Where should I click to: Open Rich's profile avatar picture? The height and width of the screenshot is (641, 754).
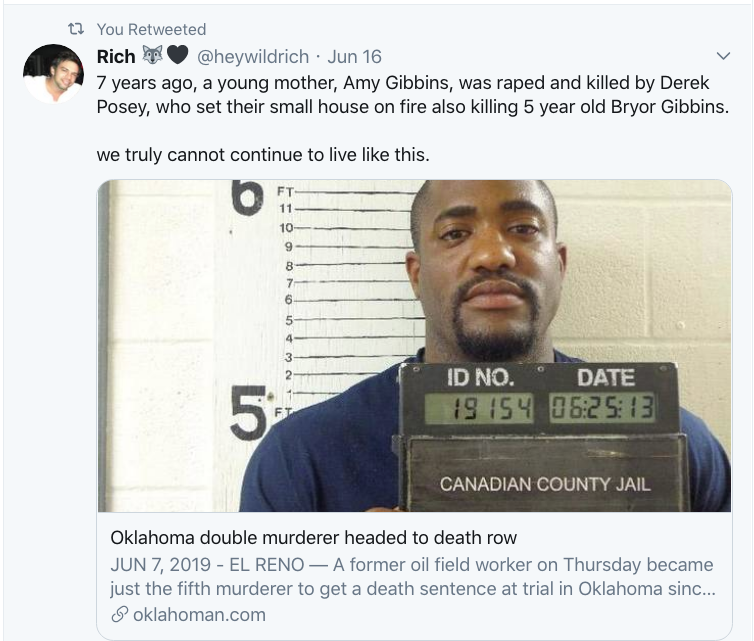pos(53,74)
